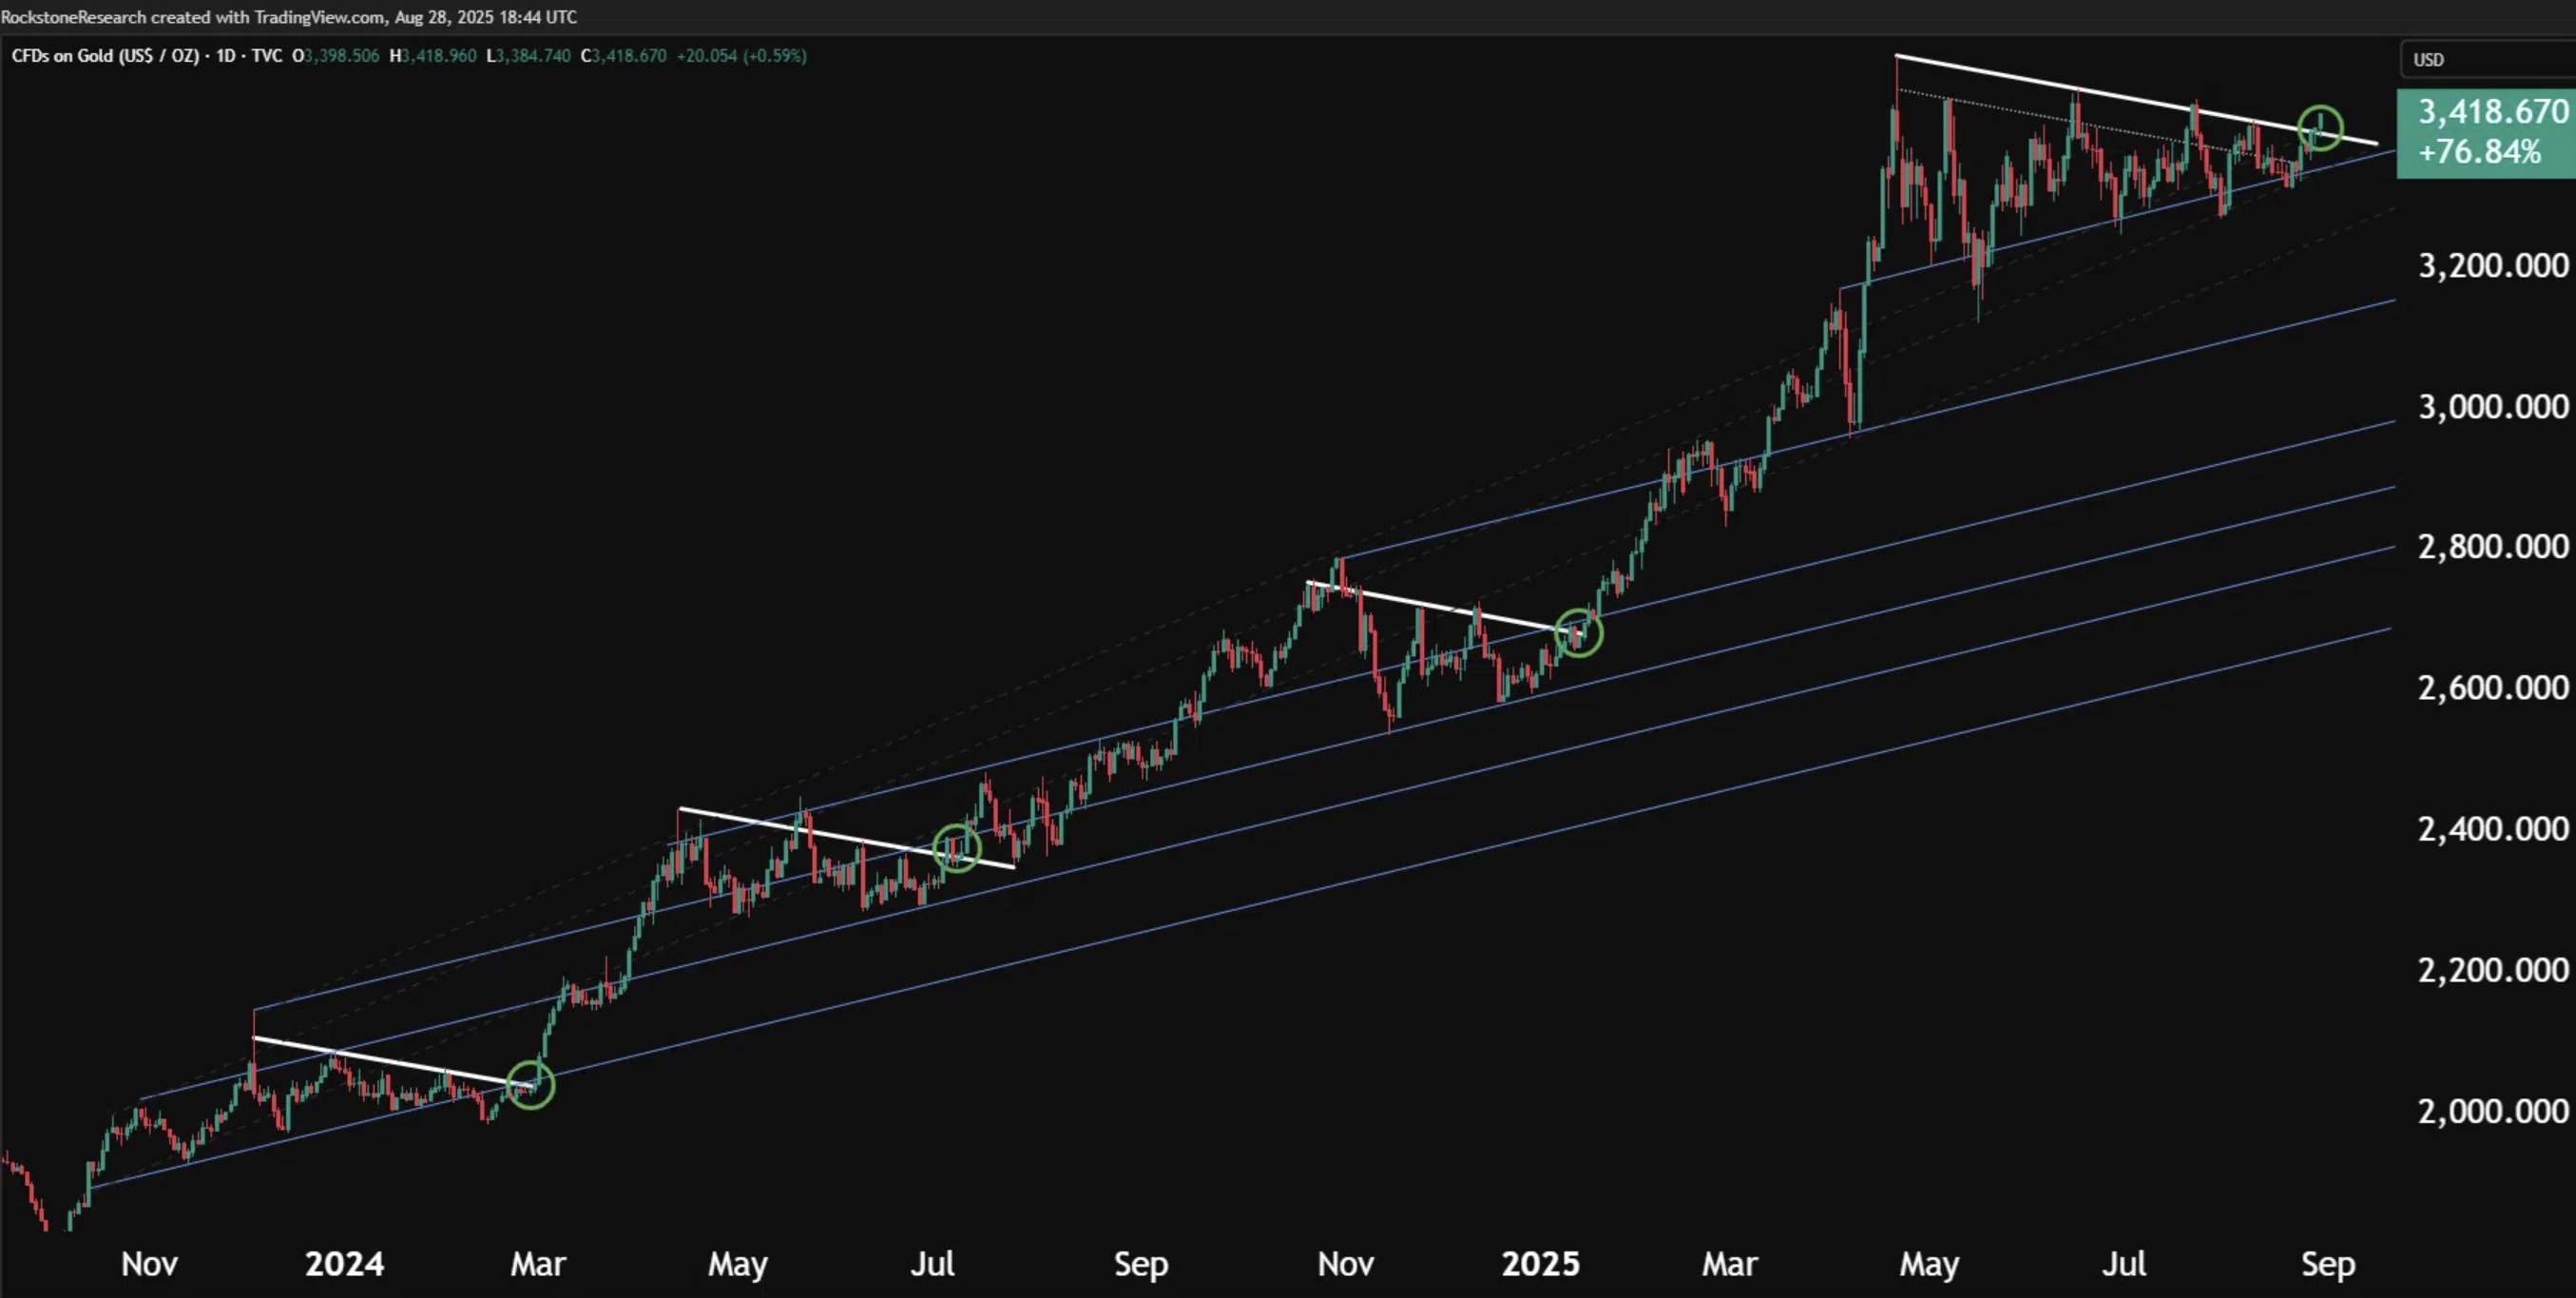Click the 3,200.000 price axis label

(2492, 266)
